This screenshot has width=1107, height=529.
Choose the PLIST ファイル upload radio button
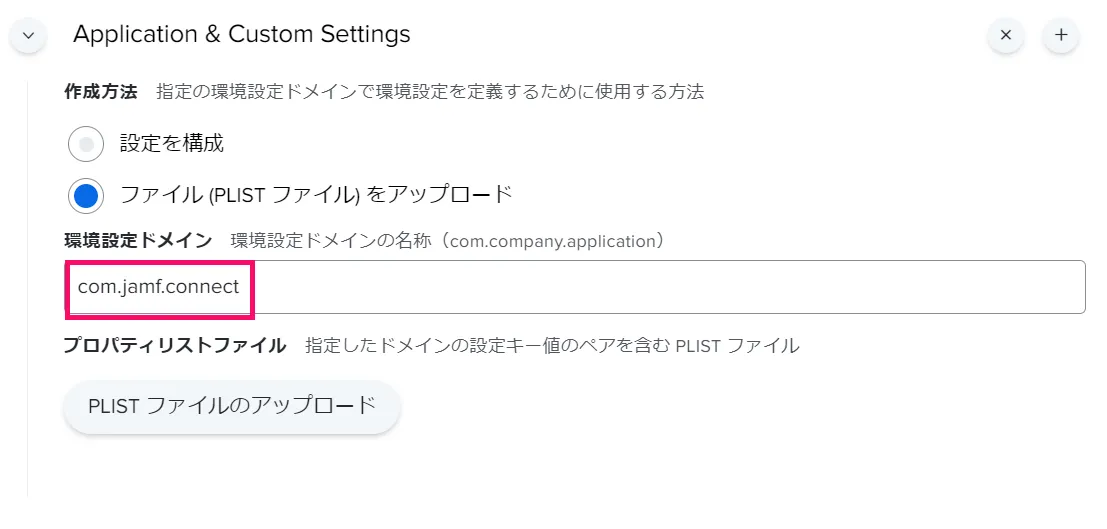[86, 195]
